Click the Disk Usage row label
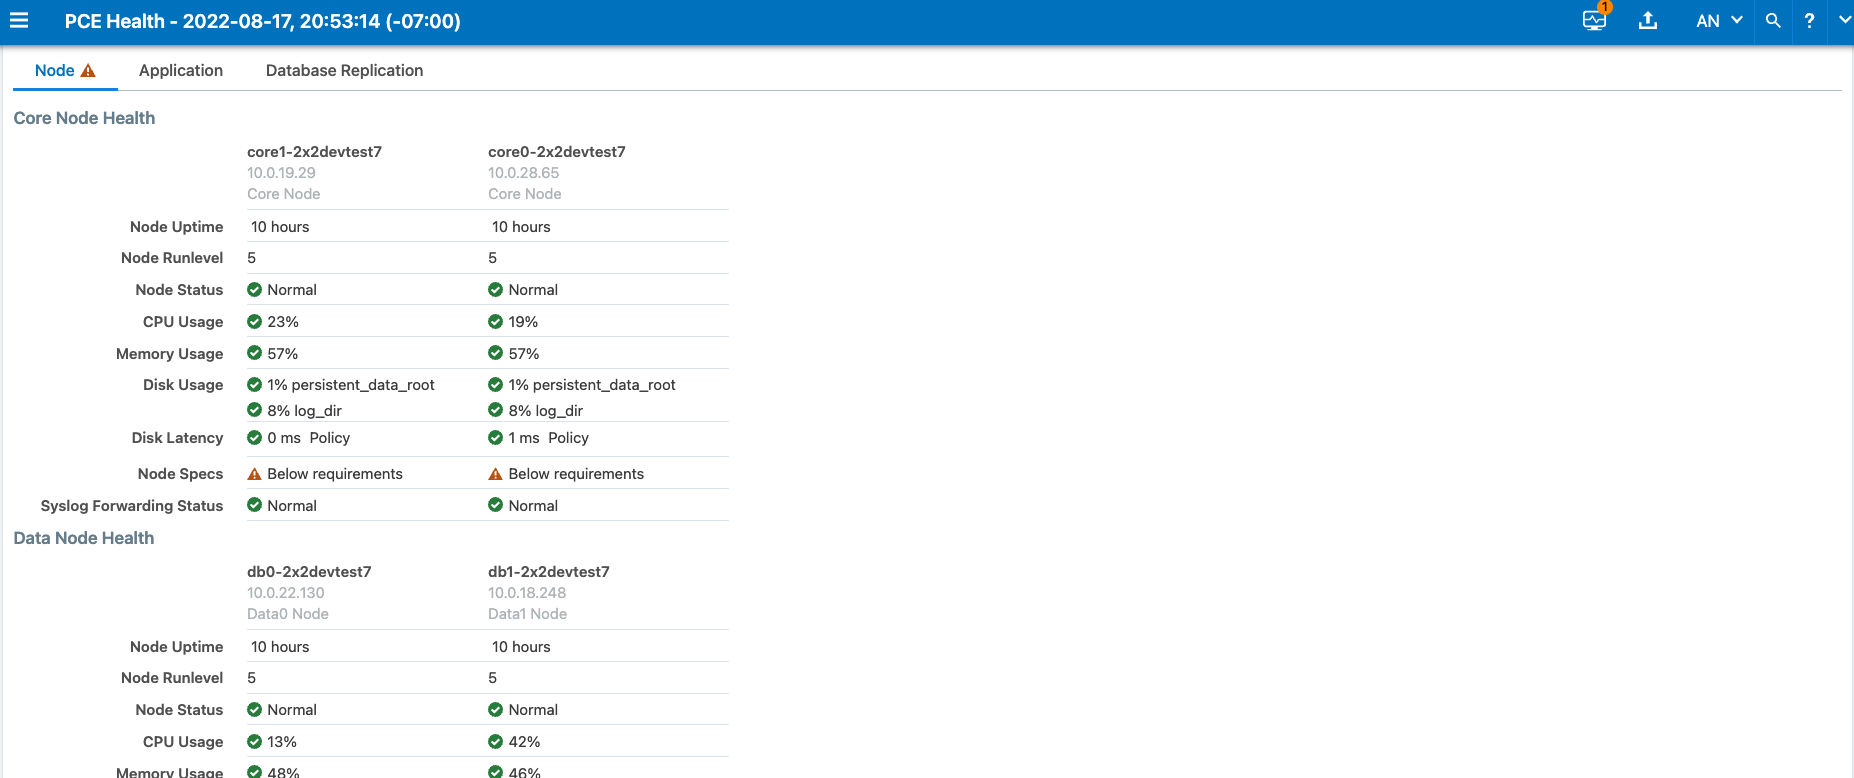1854x778 pixels. tap(183, 385)
